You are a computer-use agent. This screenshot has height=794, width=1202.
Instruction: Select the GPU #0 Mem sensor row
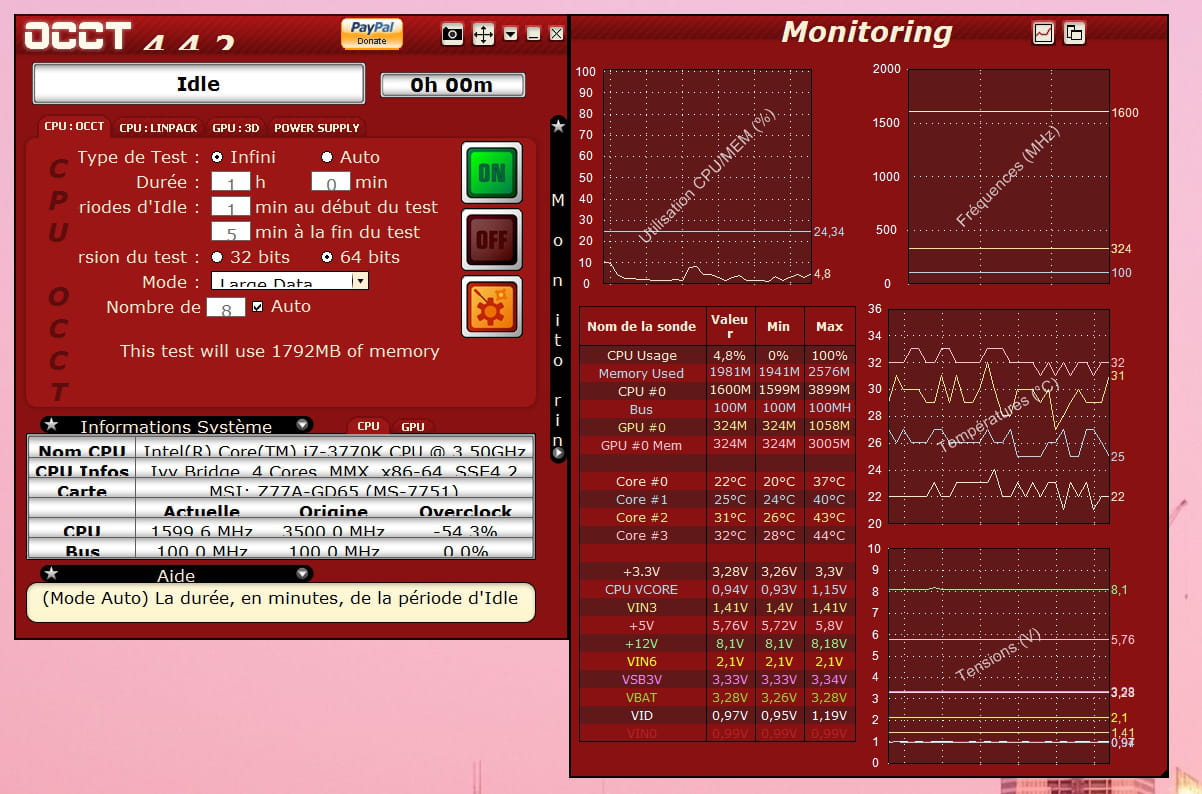click(718, 445)
